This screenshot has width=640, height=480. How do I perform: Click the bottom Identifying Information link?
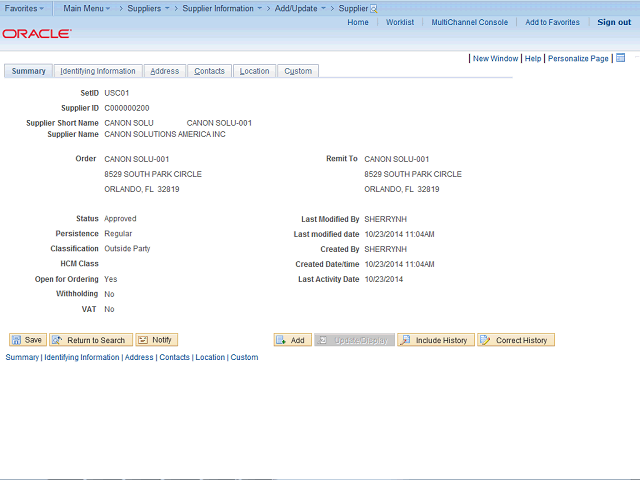[82, 357]
